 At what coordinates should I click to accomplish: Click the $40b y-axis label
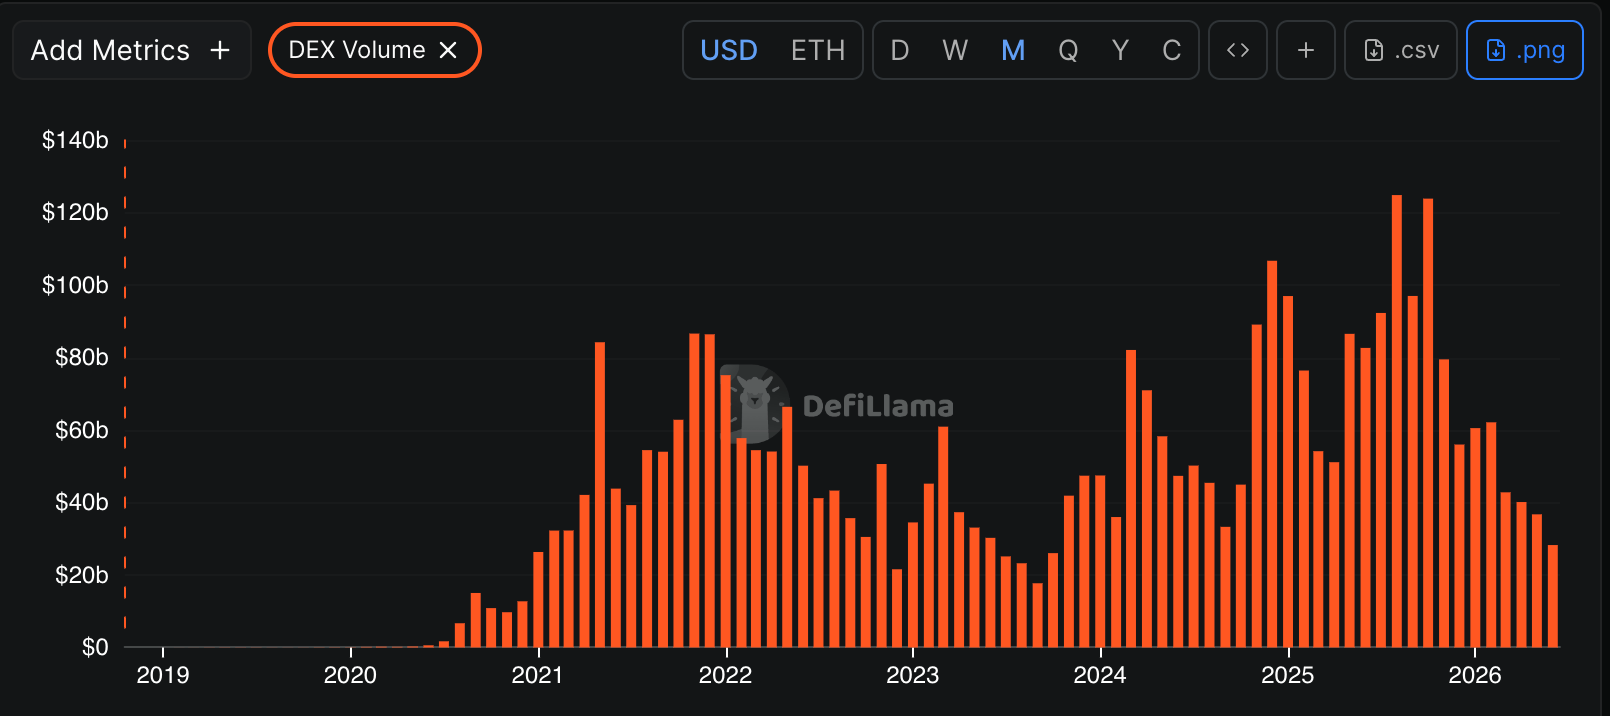(82, 502)
